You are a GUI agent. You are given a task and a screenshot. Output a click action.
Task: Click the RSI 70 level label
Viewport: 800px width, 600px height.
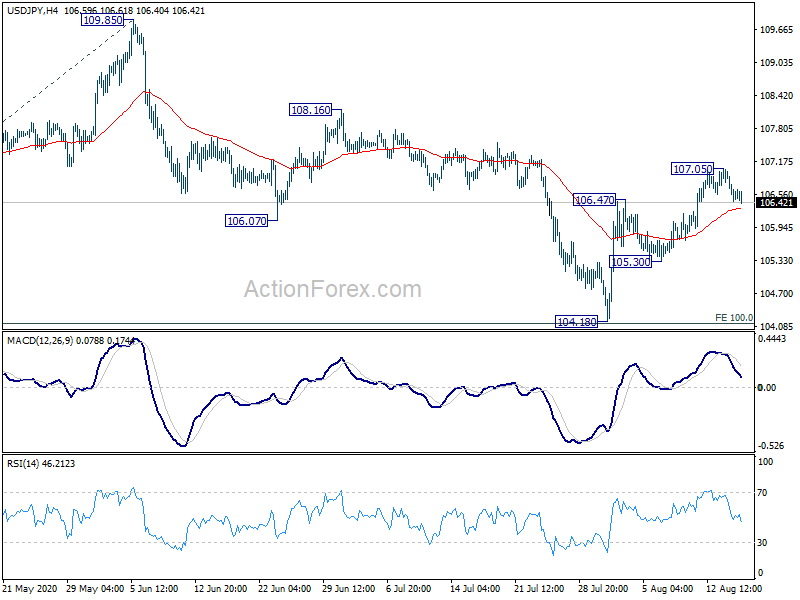762,493
